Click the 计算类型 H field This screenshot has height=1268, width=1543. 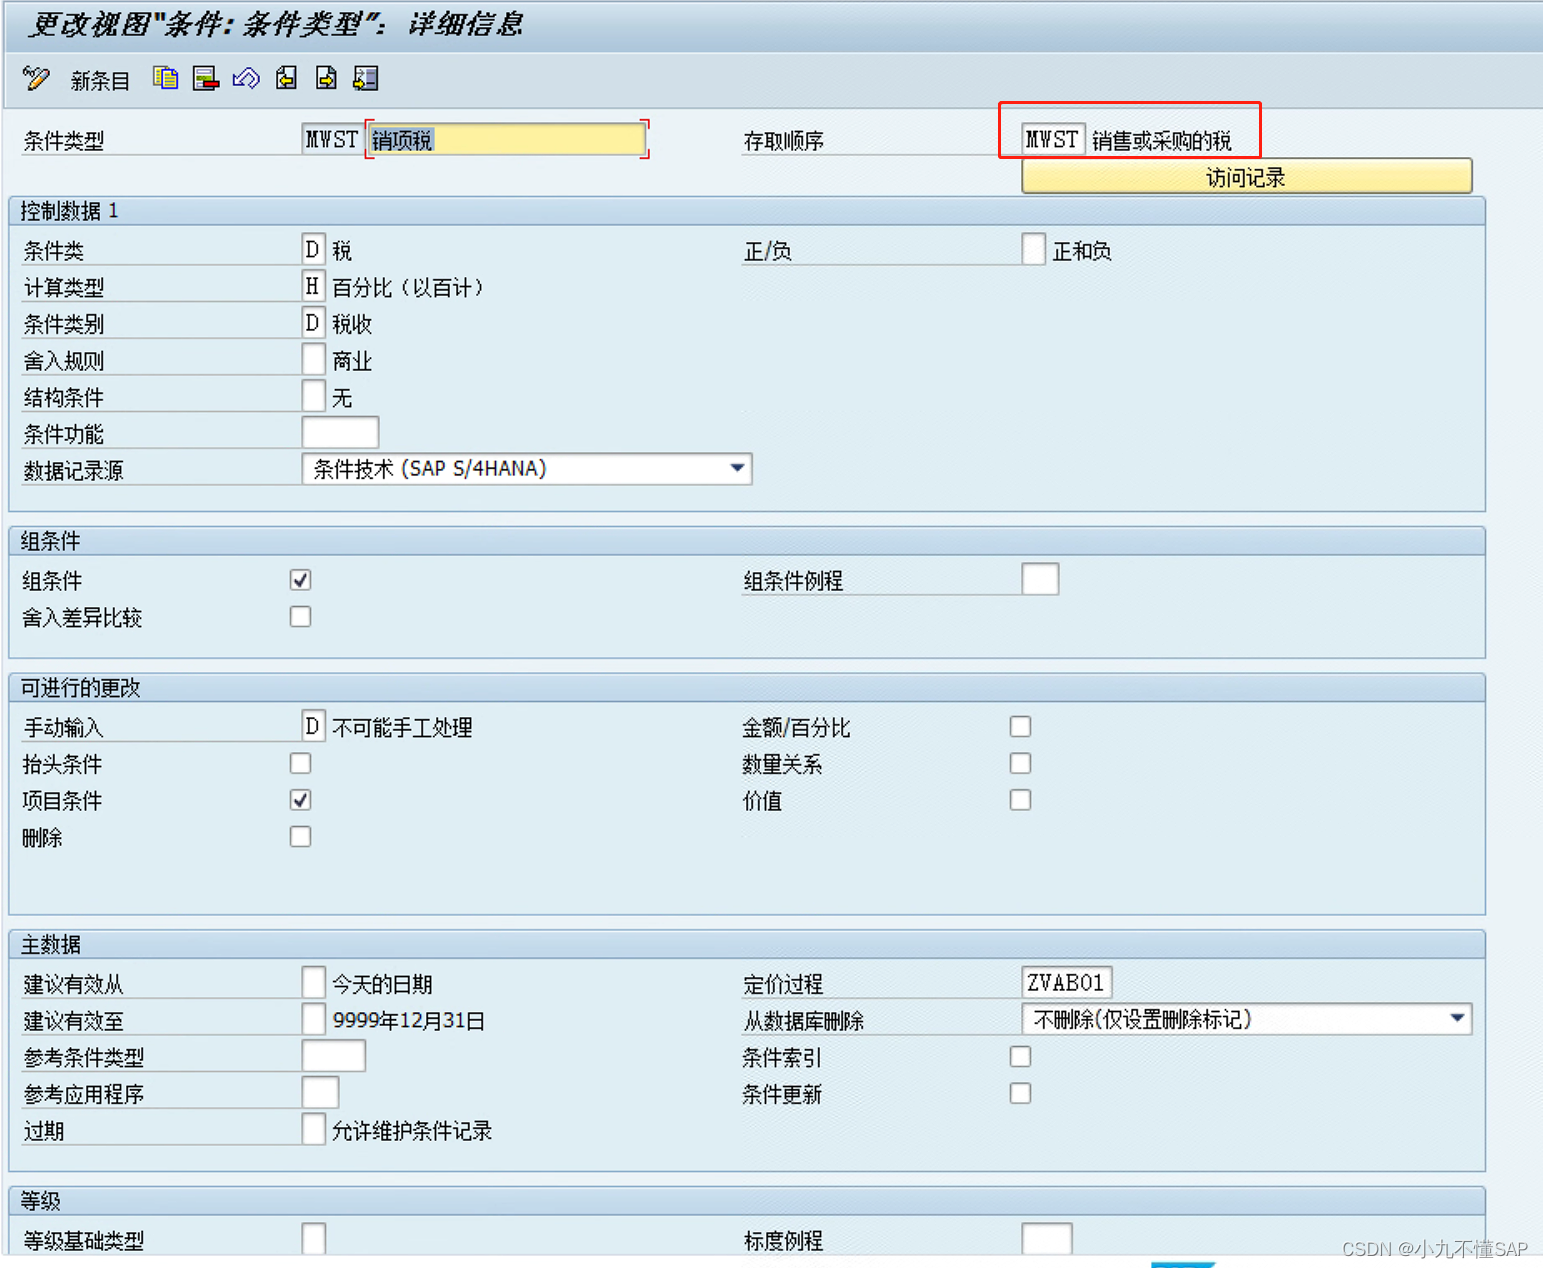(x=313, y=287)
